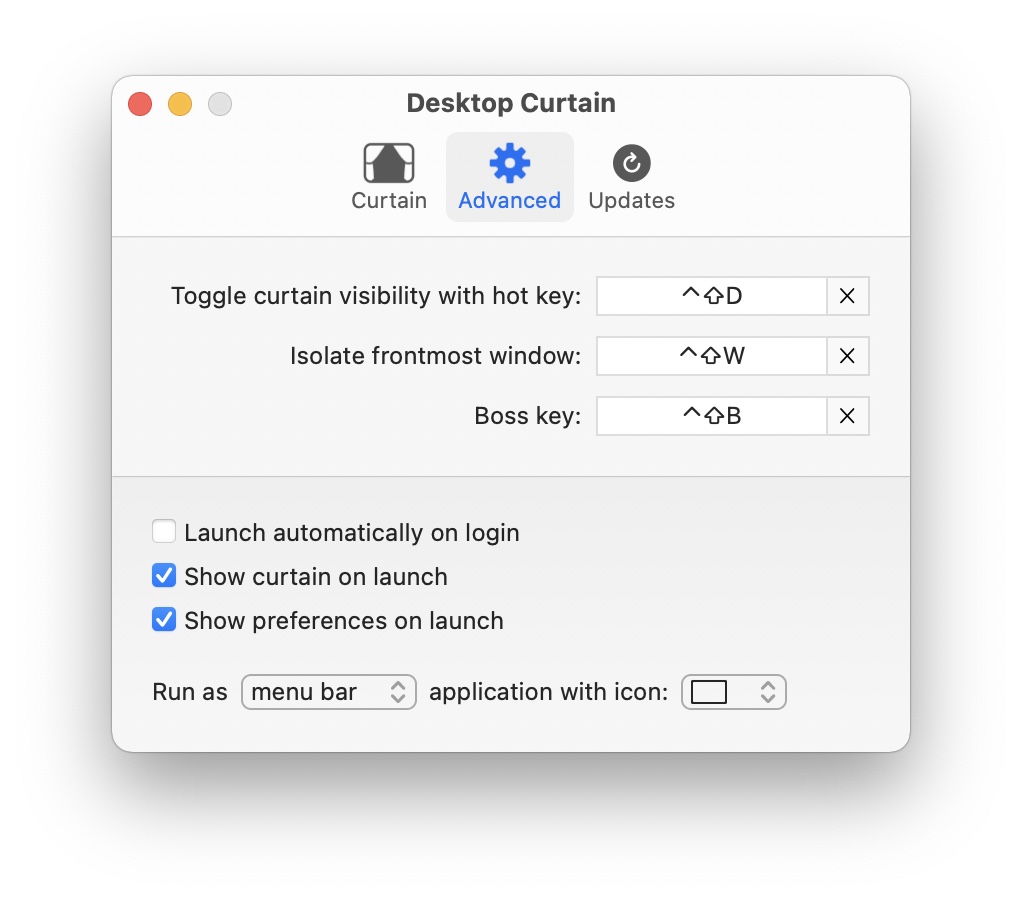Select the Isolate frontmost window shortcut field
The image size is (1022, 900).
tap(711, 356)
